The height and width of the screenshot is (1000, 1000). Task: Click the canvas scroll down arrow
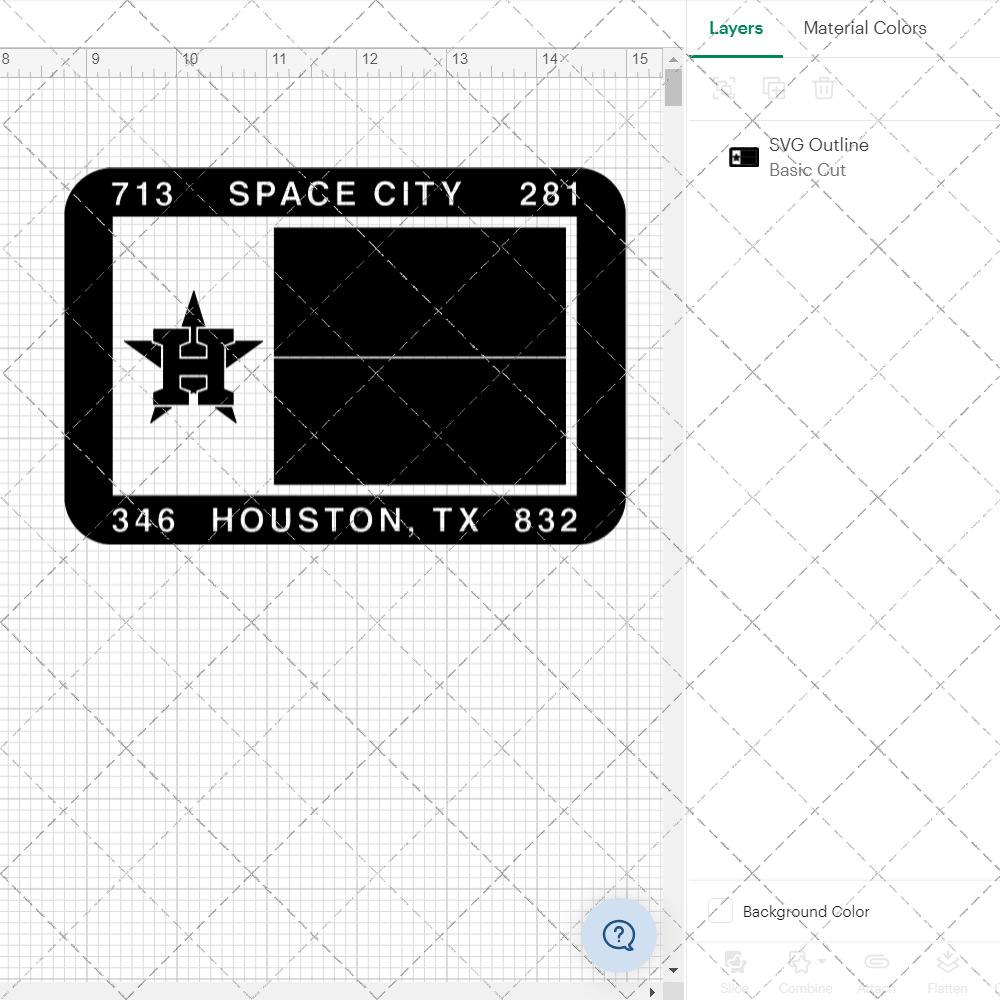click(673, 971)
